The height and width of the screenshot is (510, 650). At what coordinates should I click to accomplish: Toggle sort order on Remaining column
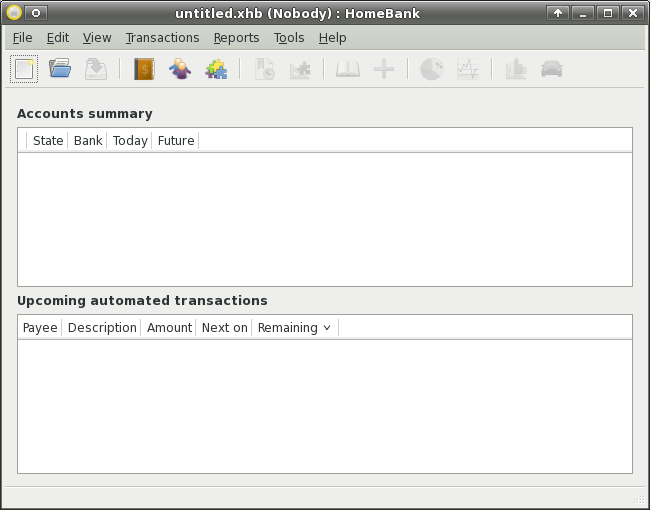(295, 328)
